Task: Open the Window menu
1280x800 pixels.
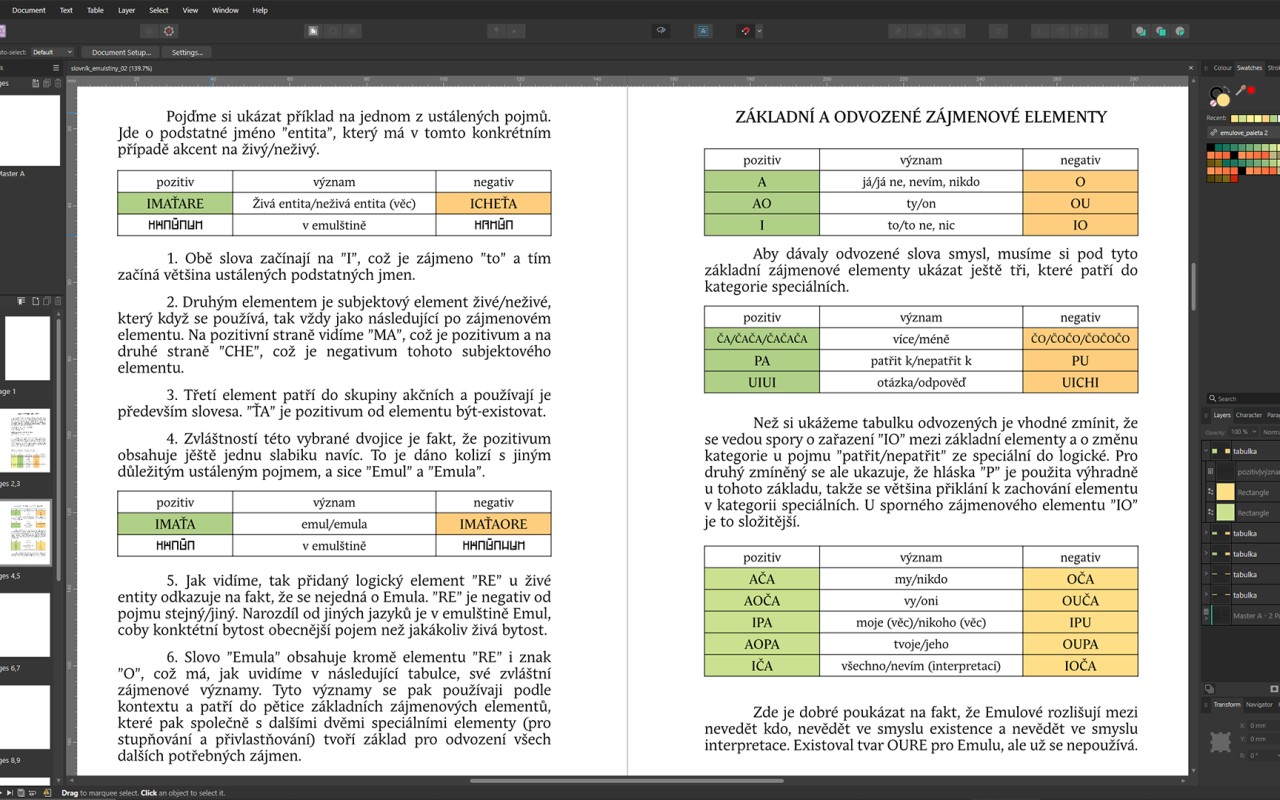Action: tap(225, 10)
